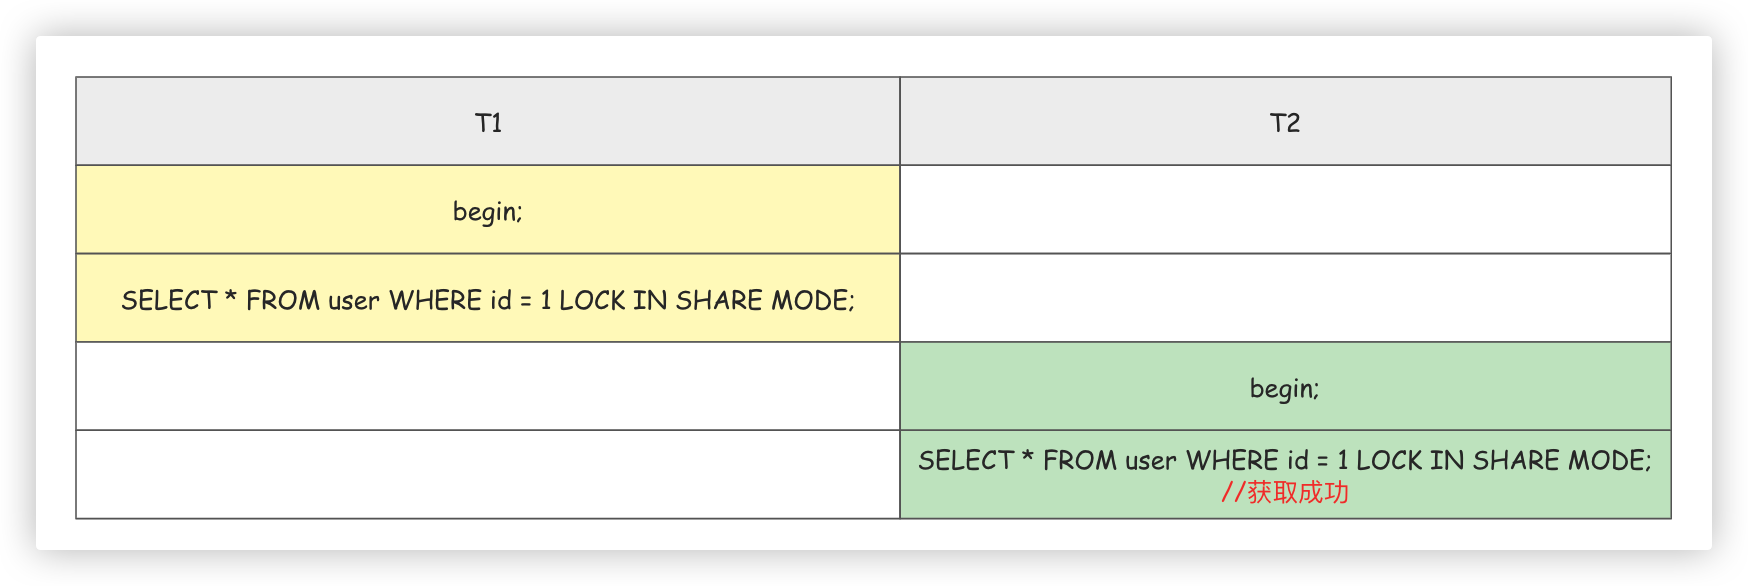The height and width of the screenshot is (586, 1748).
Task: Click T2's SELECT LOCK IN SHARE MODE statement
Action: 1285,460
